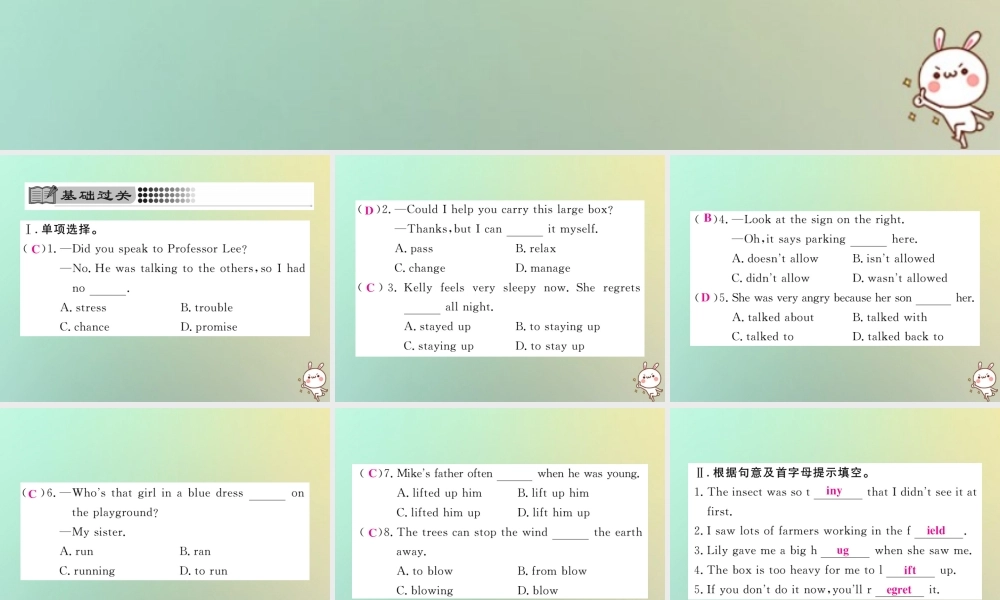Select option 'A. talked about'
1000x600 pixels.
[772, 318]
